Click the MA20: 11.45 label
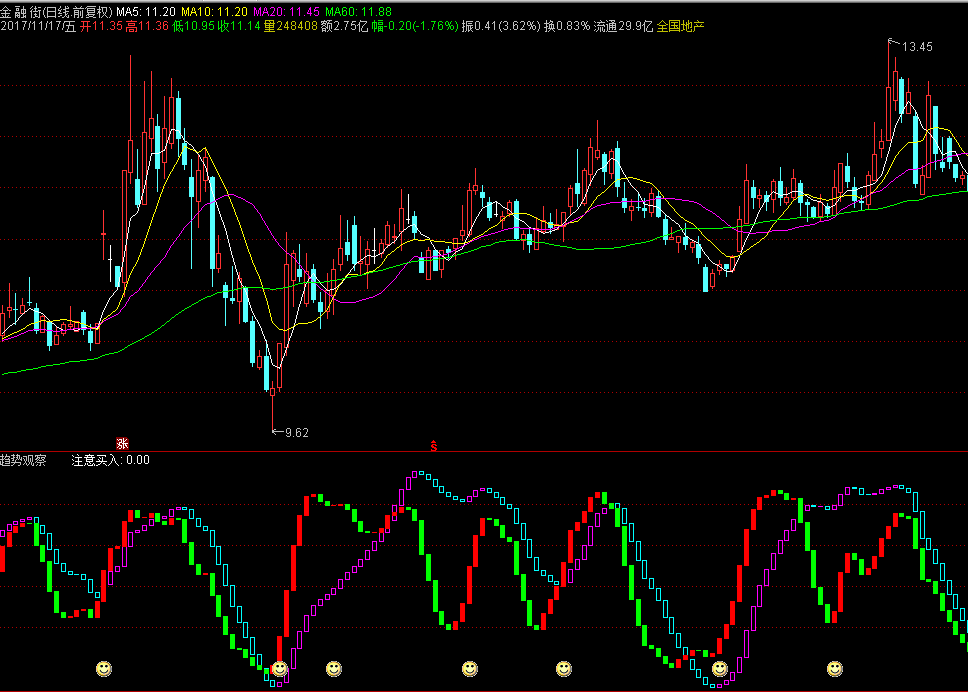 (286, 12)
